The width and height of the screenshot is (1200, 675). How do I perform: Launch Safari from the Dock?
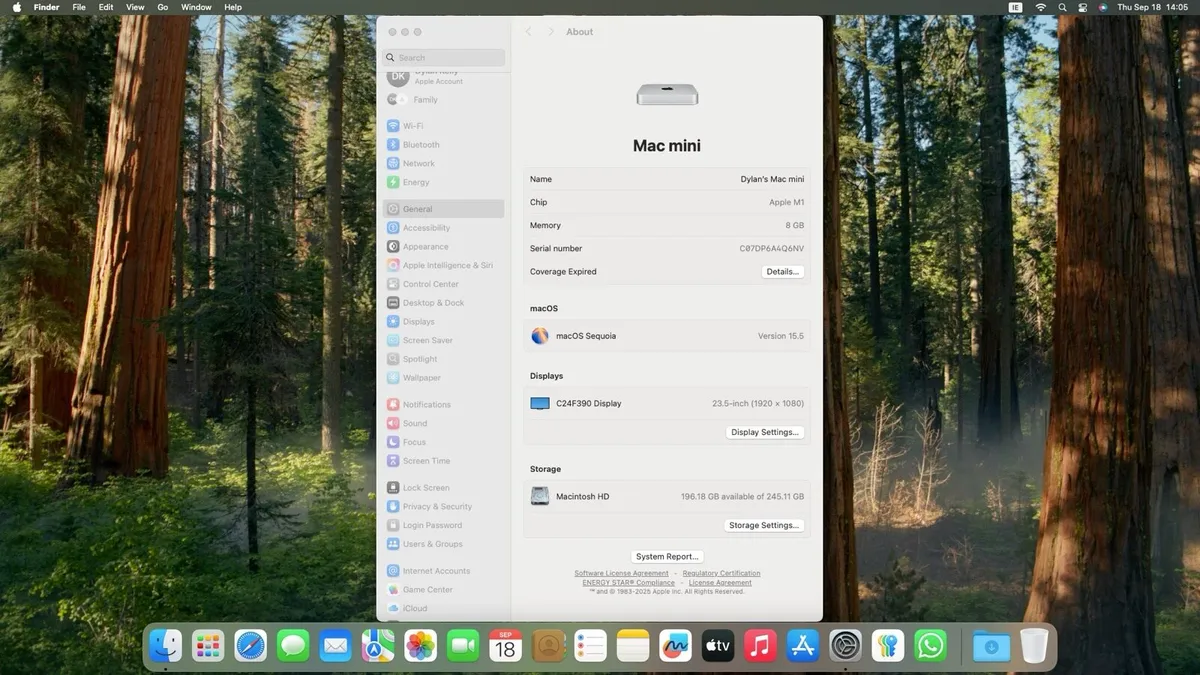(251, 646)
